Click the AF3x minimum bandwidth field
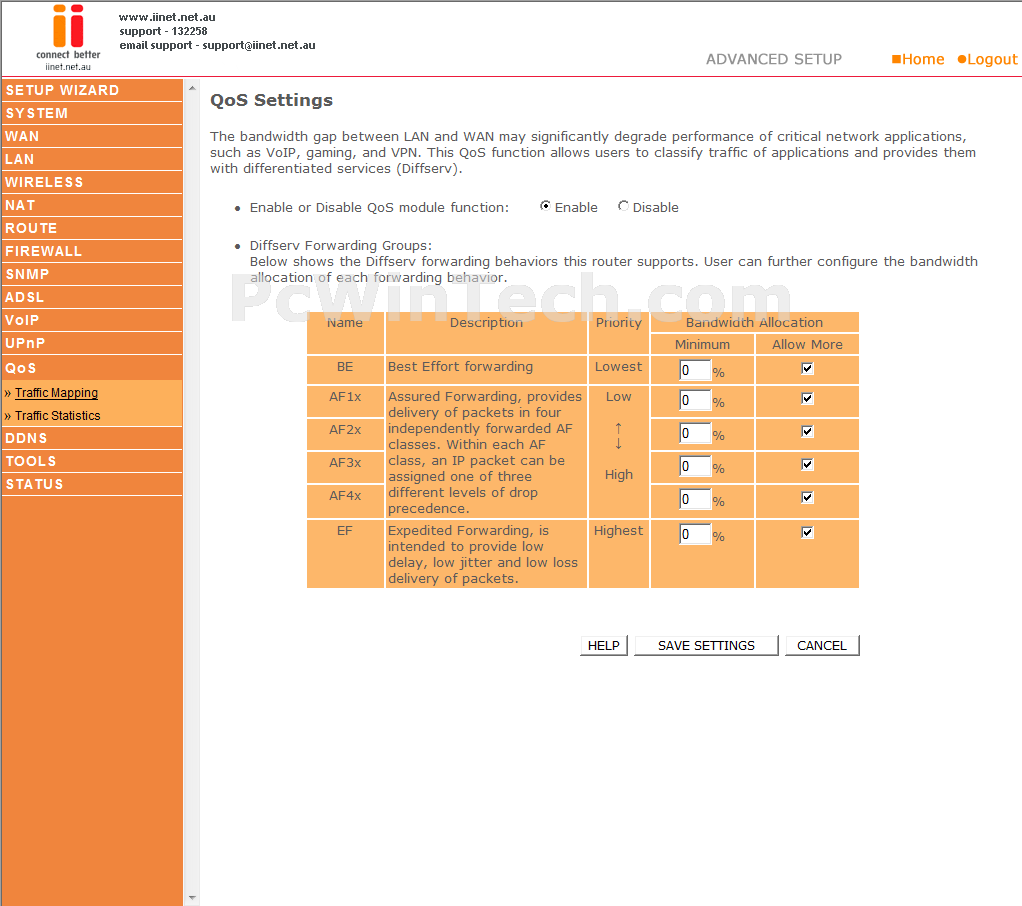Viewport: 1022px width, 906px height. (x=694, y=466)
